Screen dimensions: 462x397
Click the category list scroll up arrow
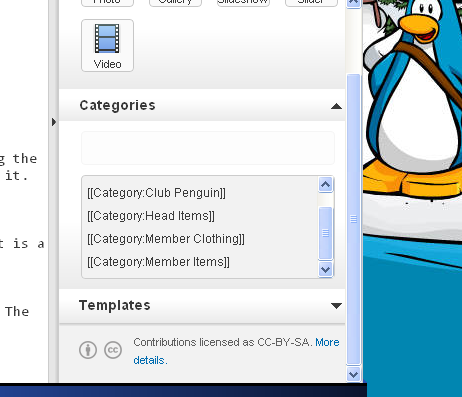325,184
